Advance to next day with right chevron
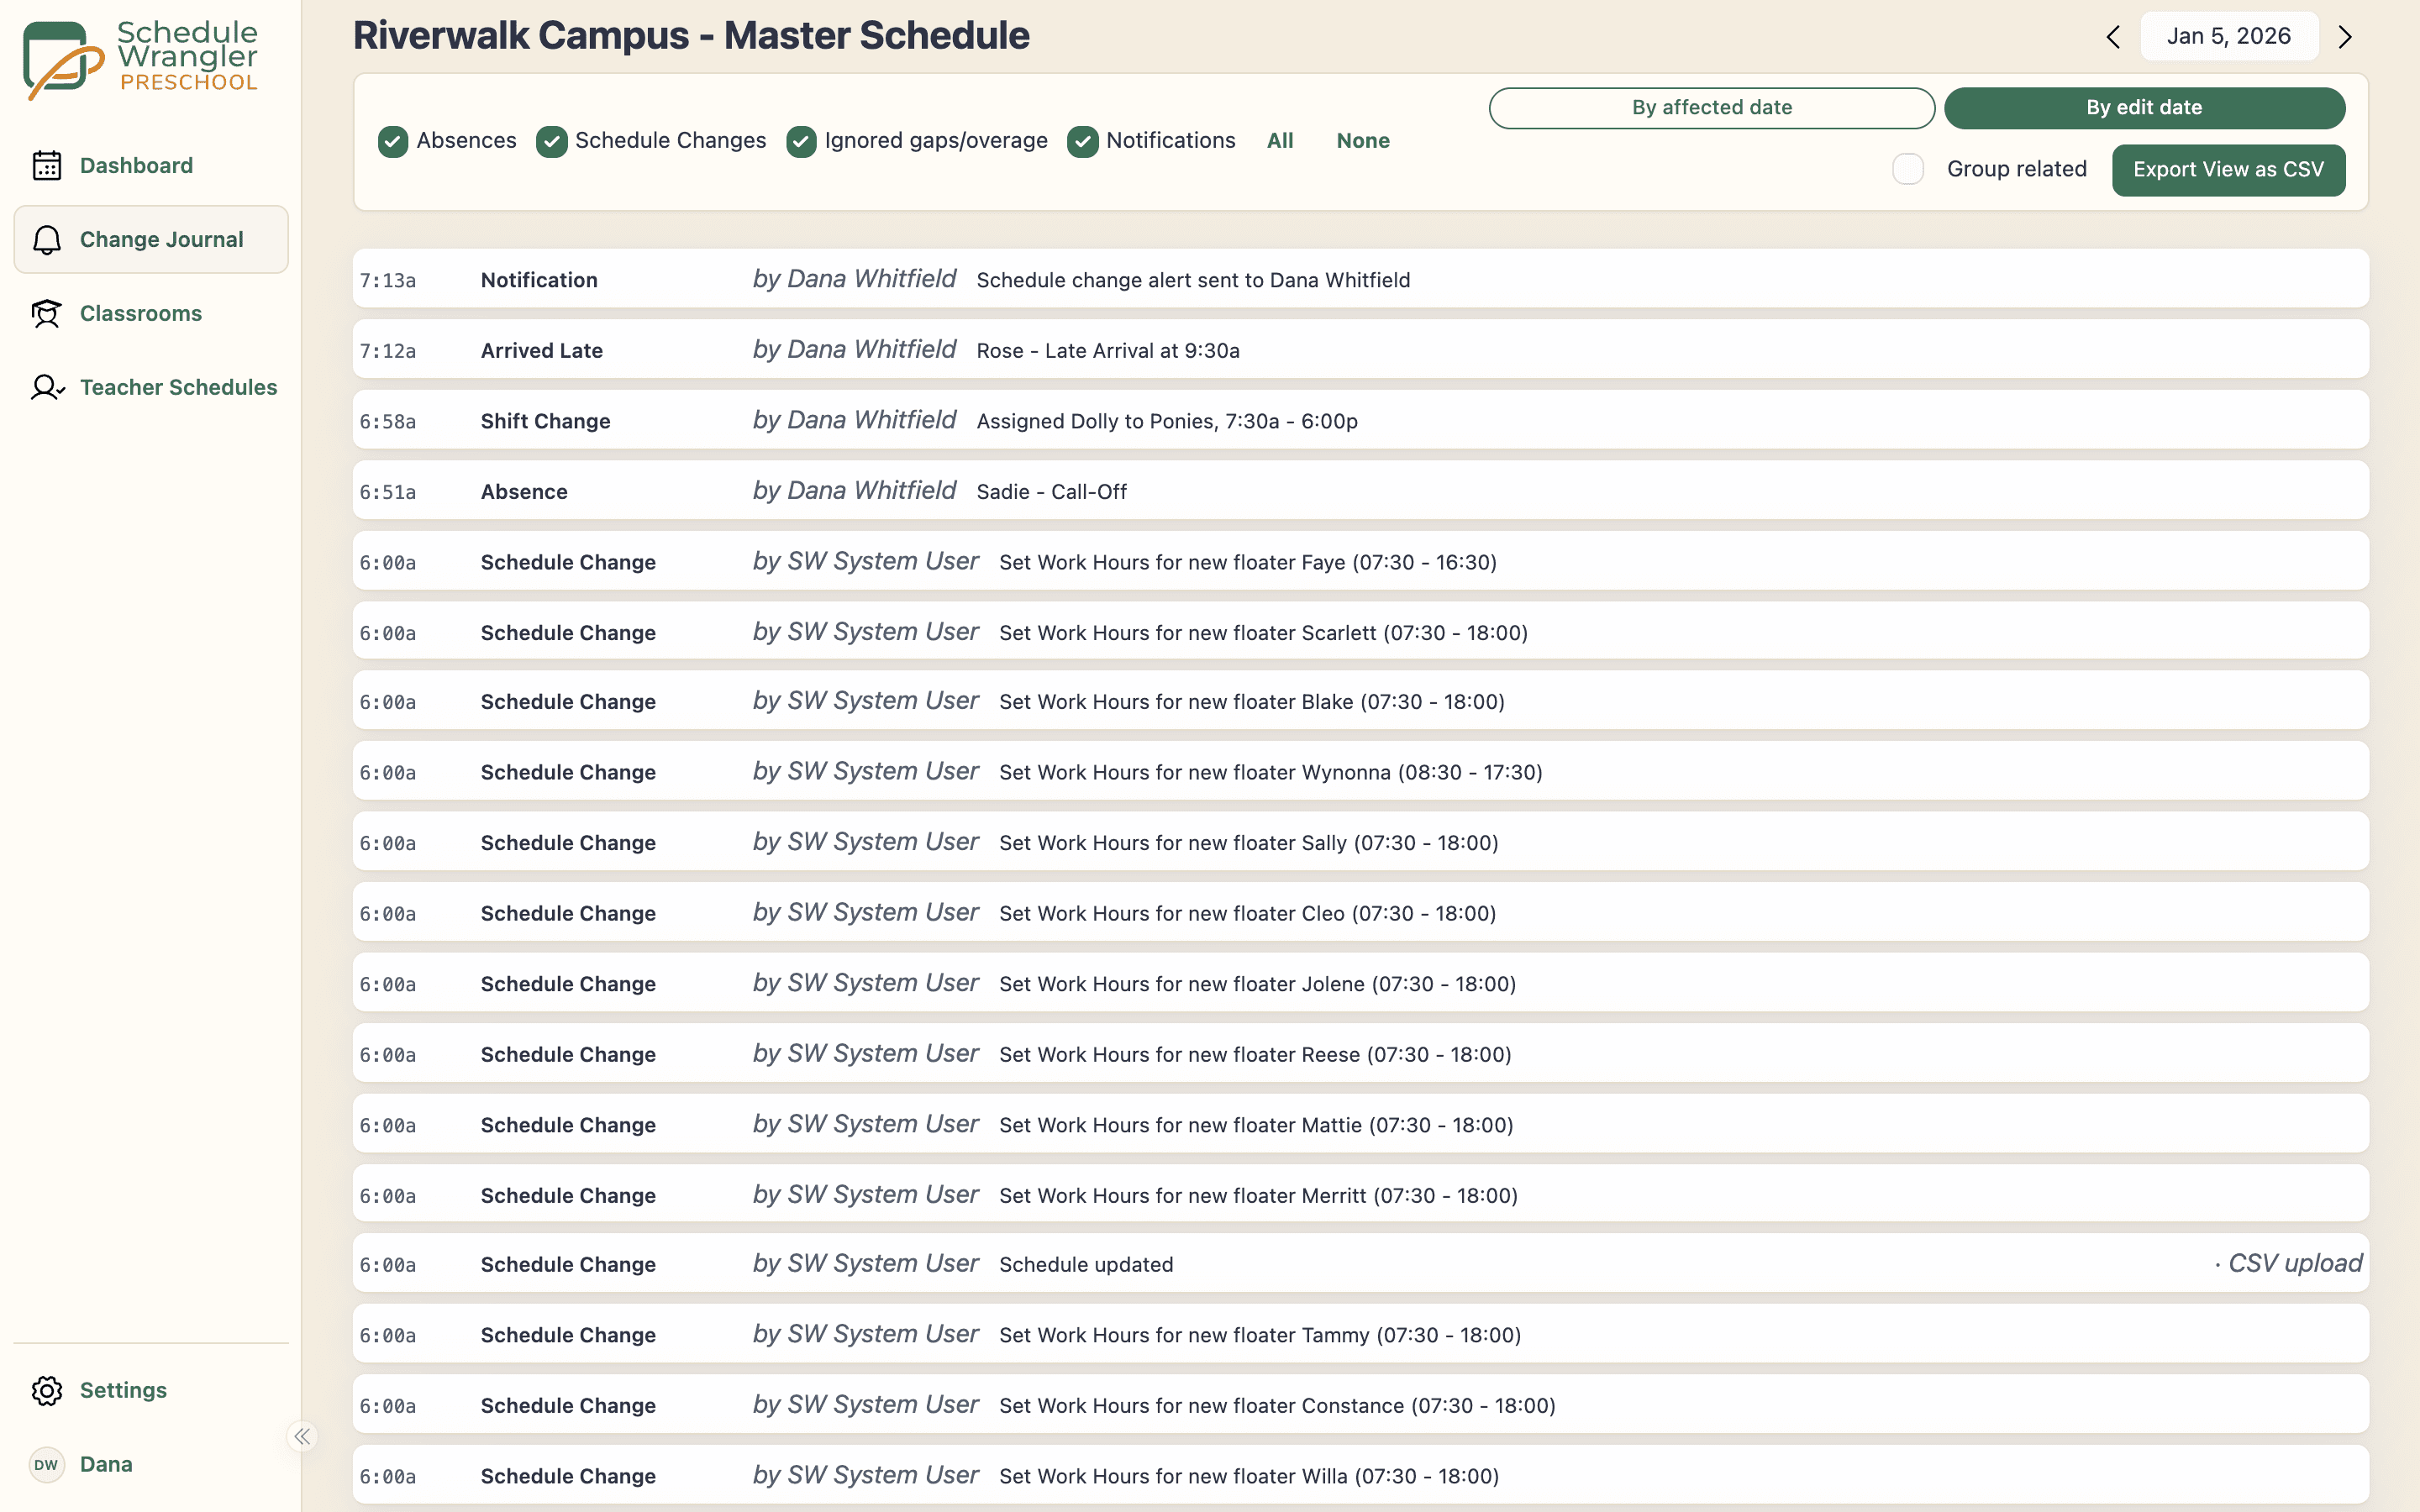2420x1512 pixels. (x=2345, y=37)
